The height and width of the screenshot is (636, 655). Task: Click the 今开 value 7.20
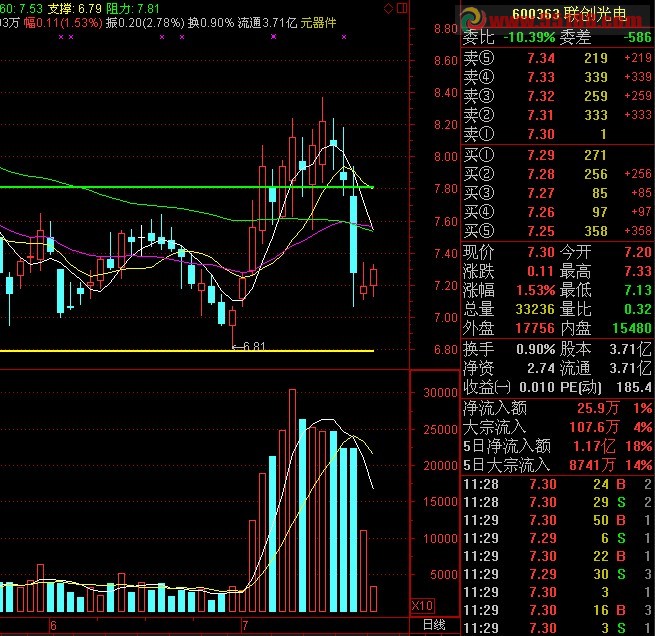[x=638, y=252]
